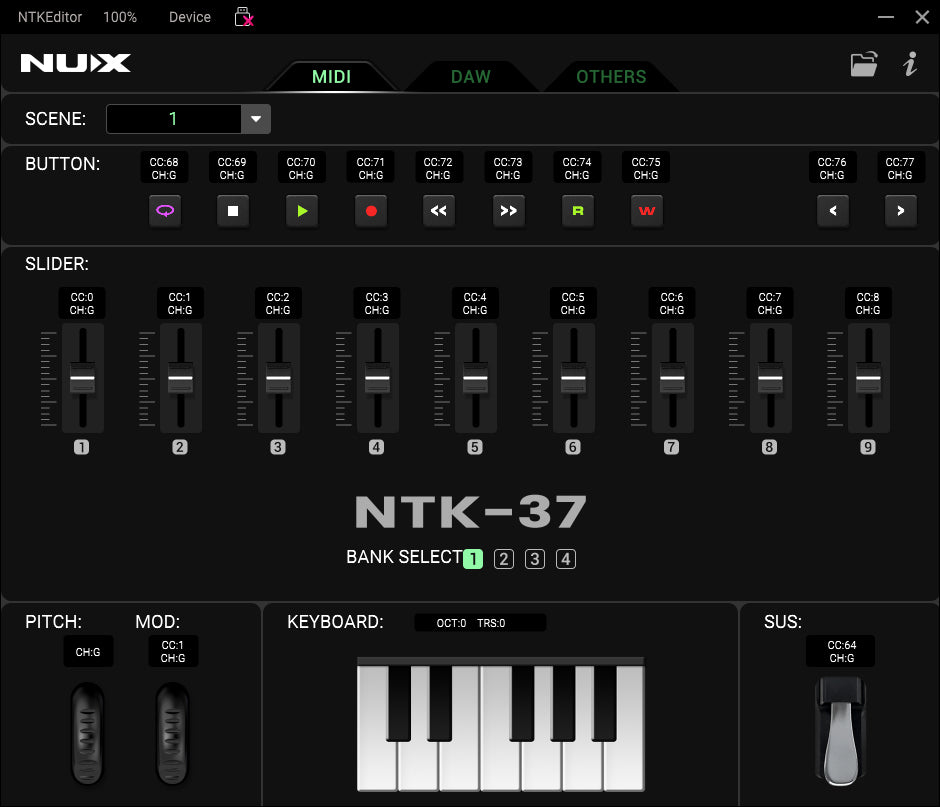Switch to the DAW tab
Screen dimensions: 940x807
pyautogui.click(x=470, y=76)
